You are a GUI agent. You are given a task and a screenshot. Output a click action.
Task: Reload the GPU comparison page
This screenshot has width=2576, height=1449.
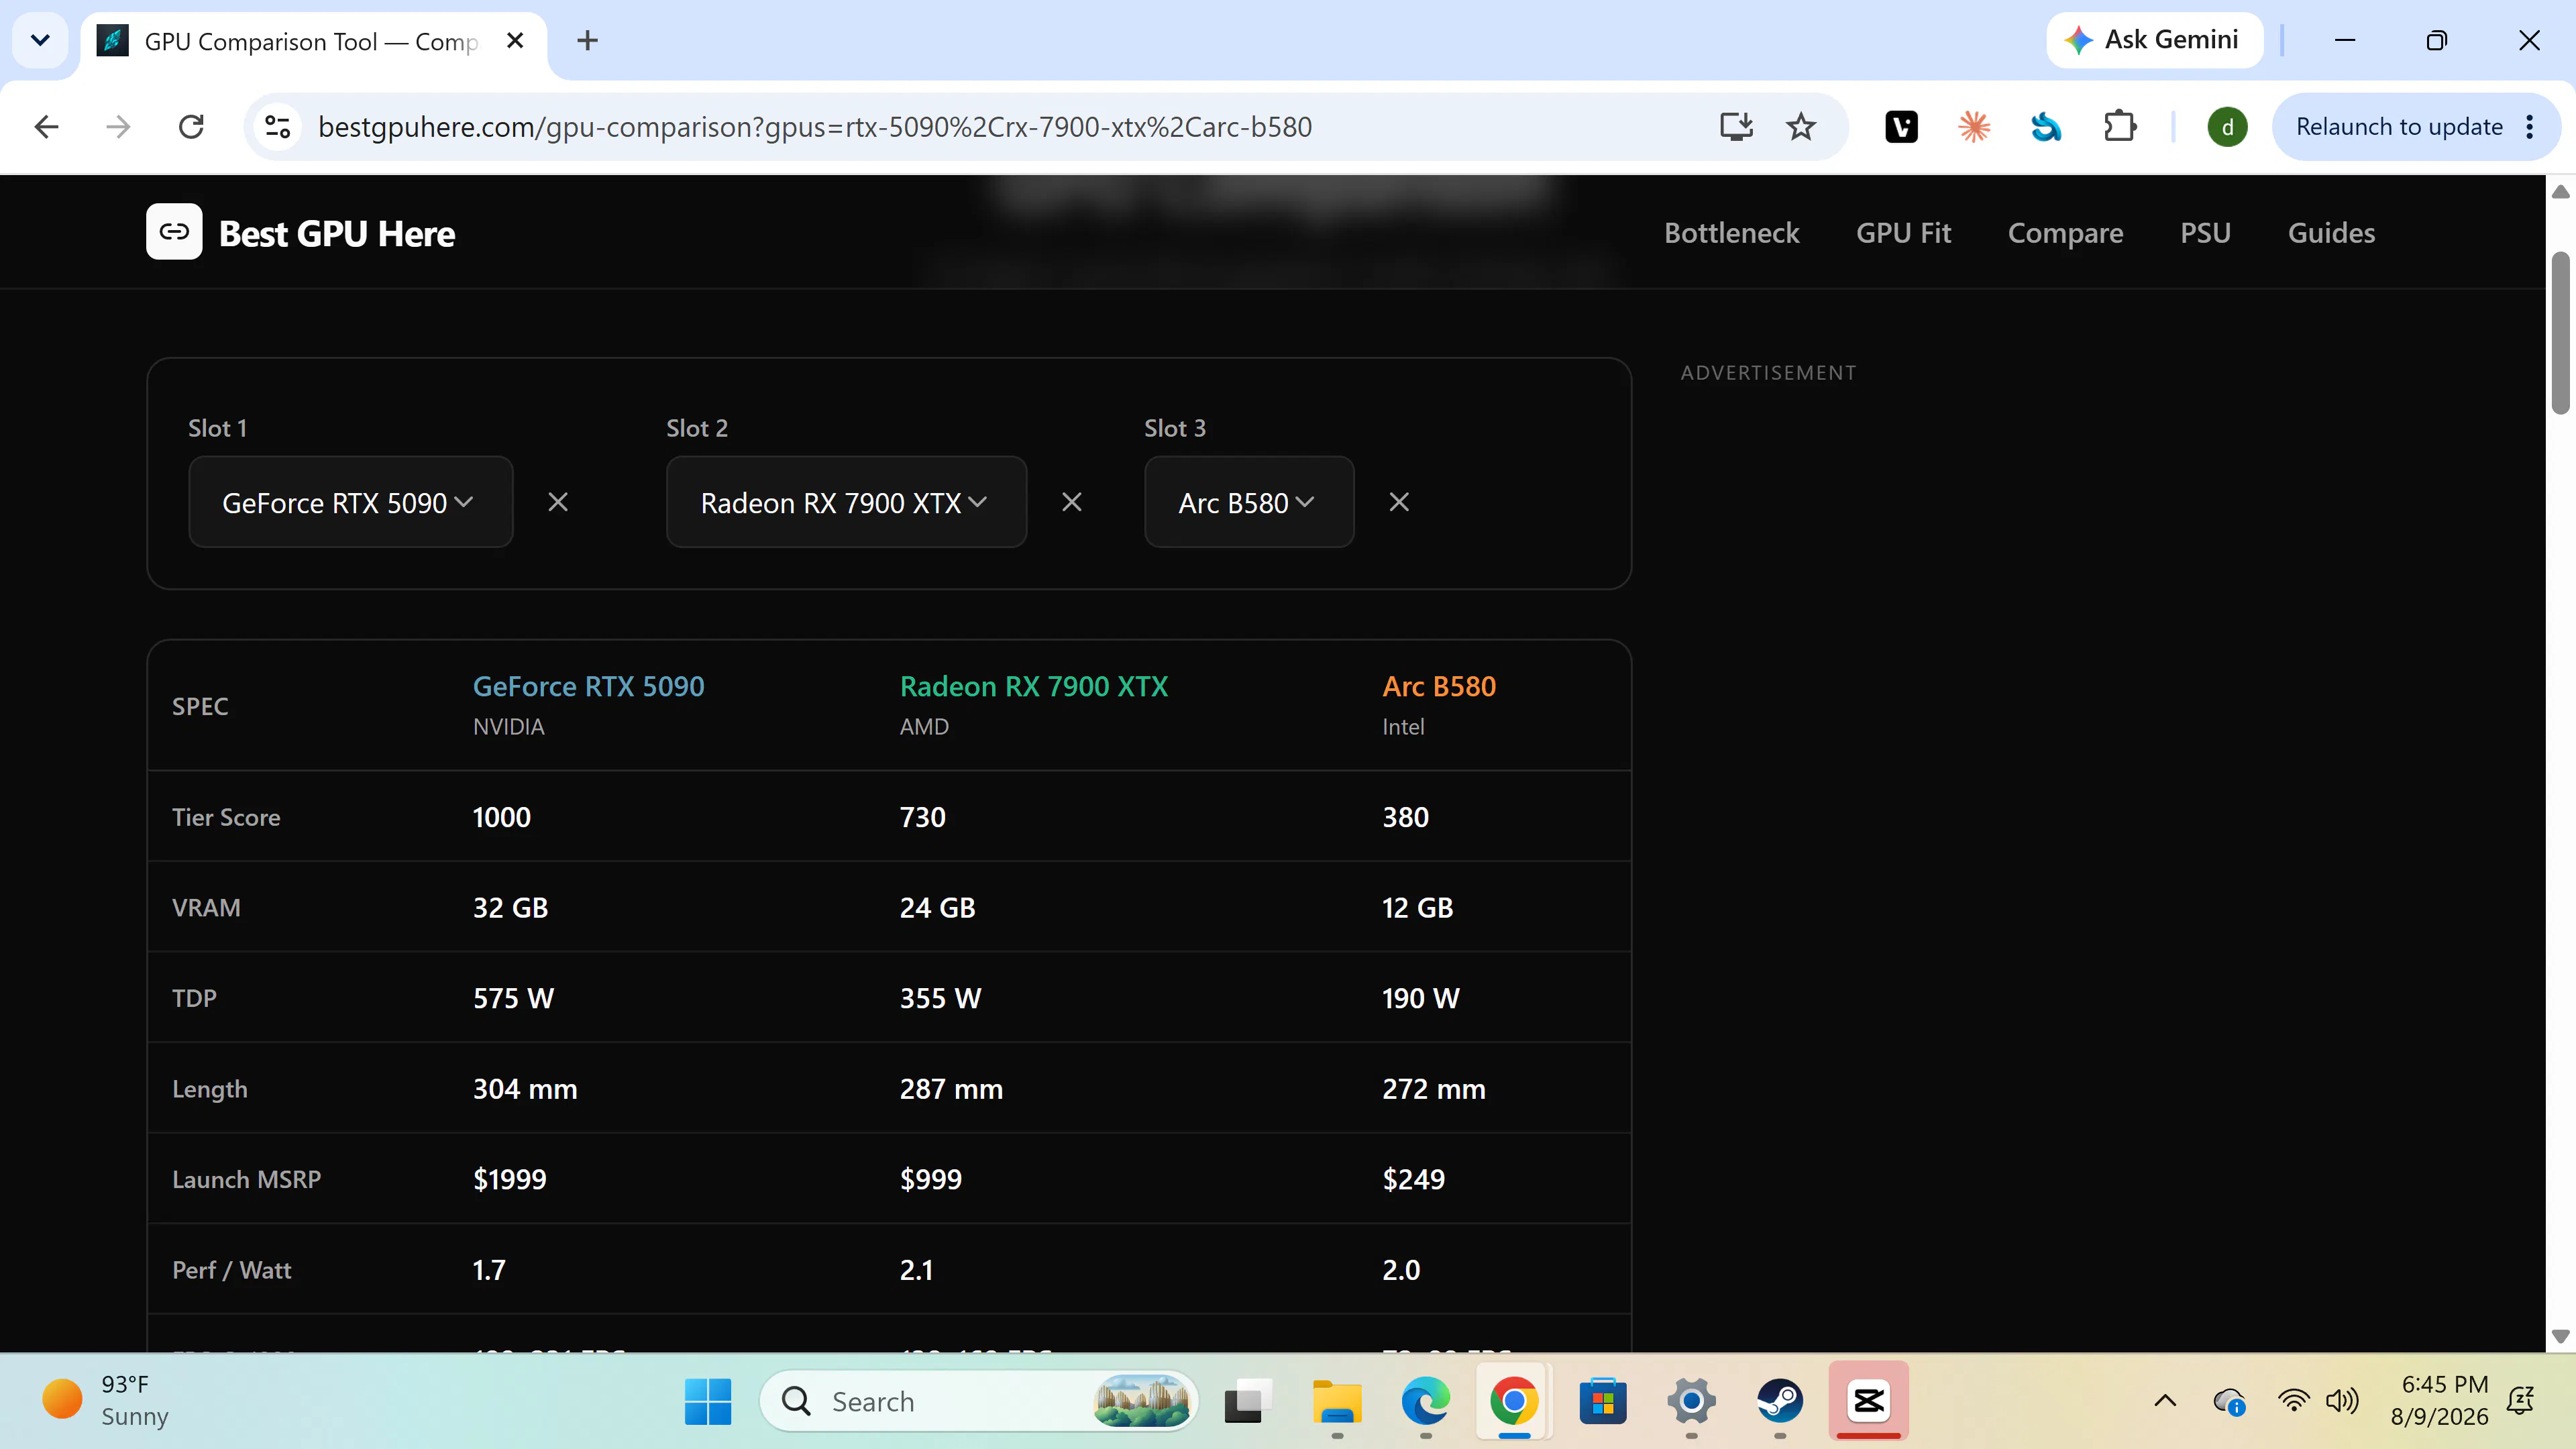pyautogui.click(x=191, y=127)
